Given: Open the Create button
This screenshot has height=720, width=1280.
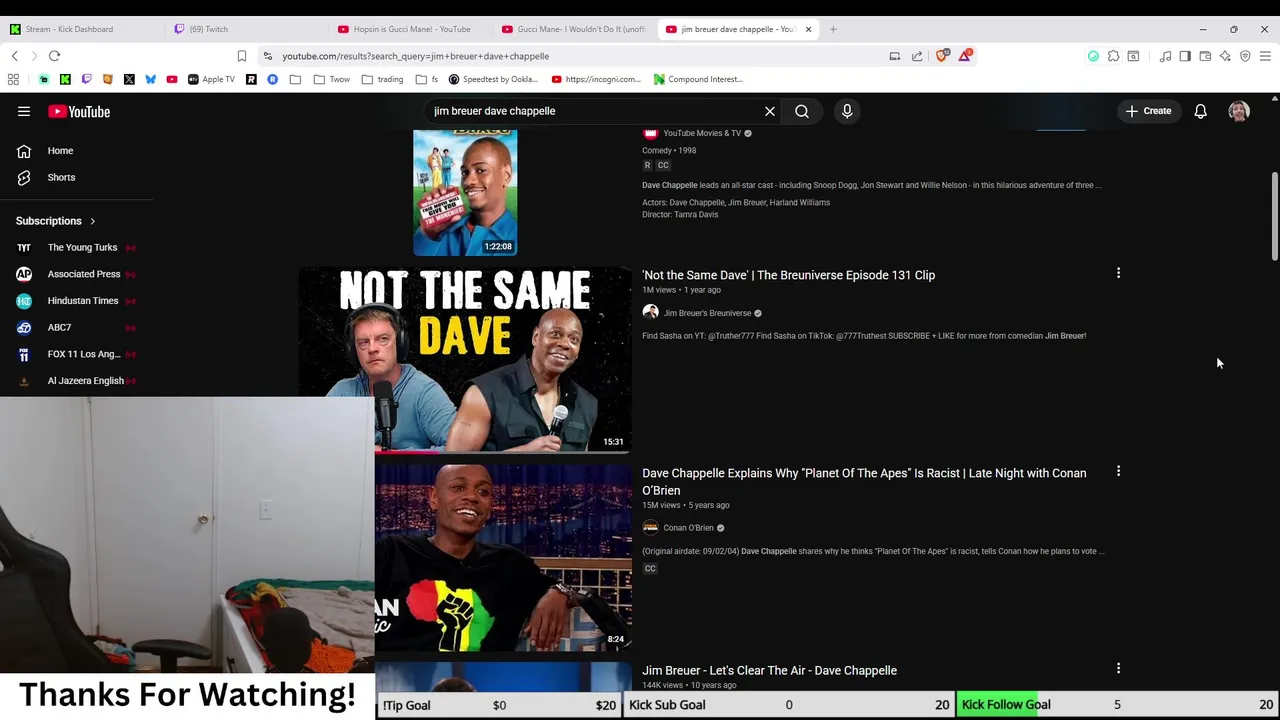Looking at the screenshot, I should click(1149, 111).
